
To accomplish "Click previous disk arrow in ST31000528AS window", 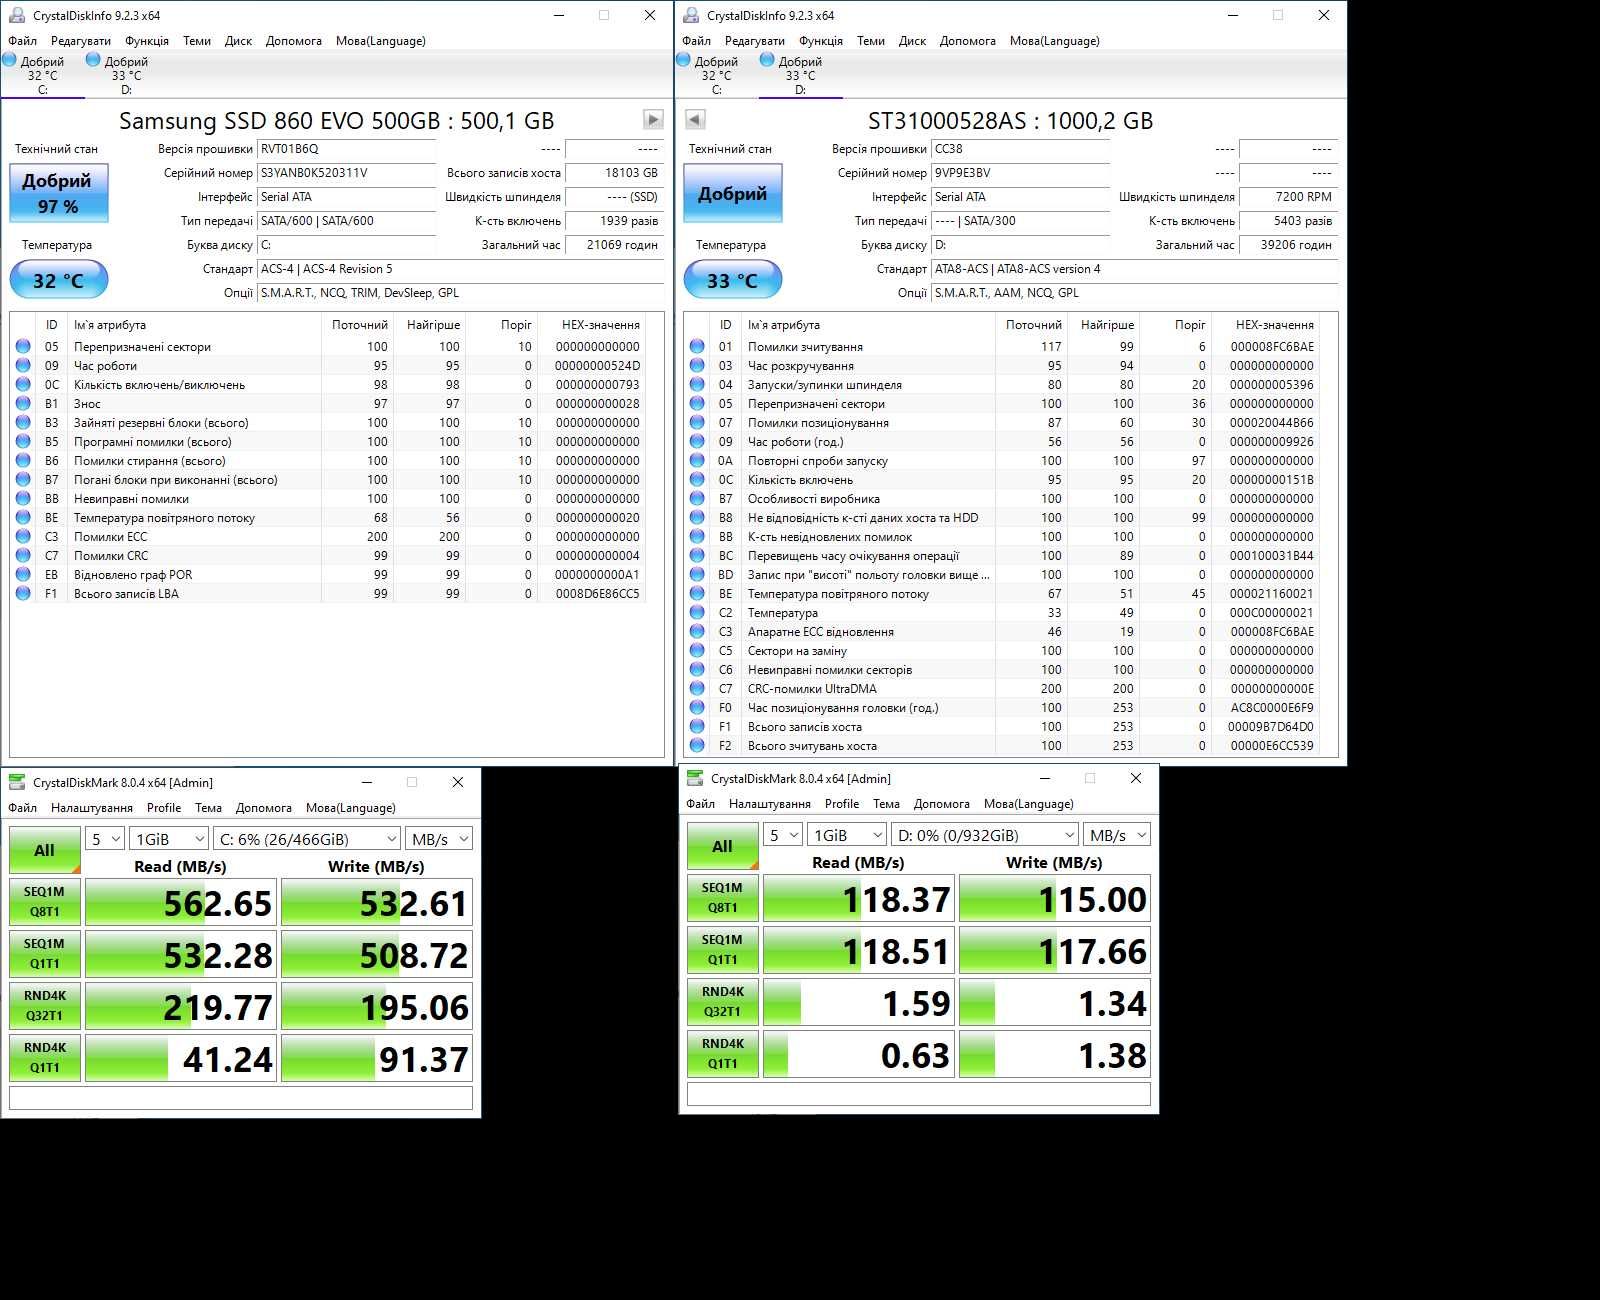I will click(695, 120).
